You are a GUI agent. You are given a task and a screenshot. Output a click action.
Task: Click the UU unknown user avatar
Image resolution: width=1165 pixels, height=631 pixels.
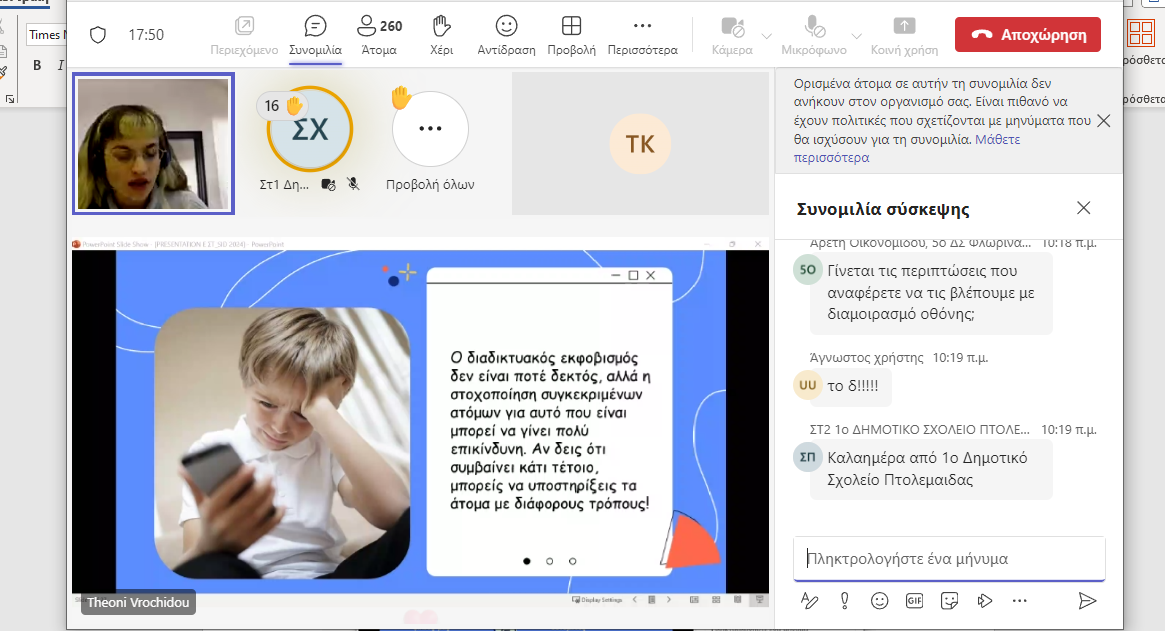808,385
